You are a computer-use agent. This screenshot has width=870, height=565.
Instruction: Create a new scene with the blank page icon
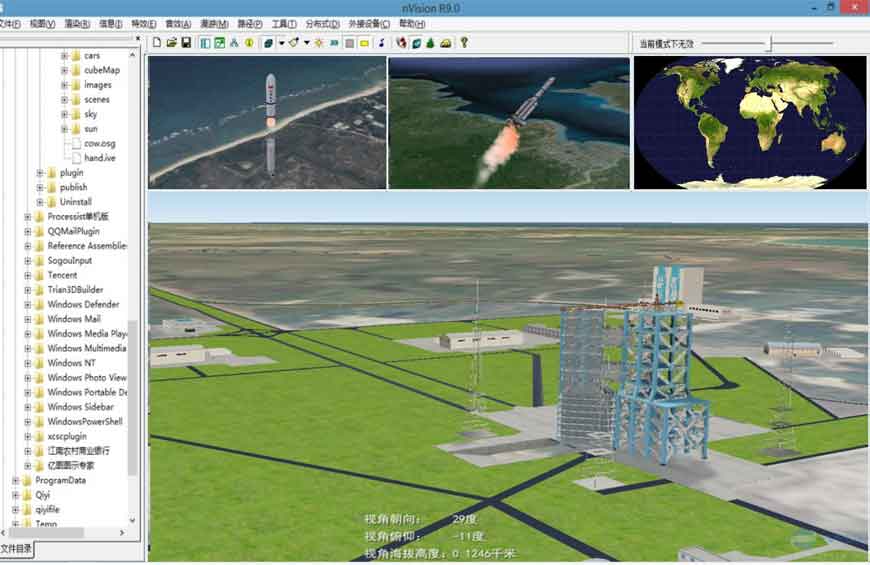coord(157,43)
